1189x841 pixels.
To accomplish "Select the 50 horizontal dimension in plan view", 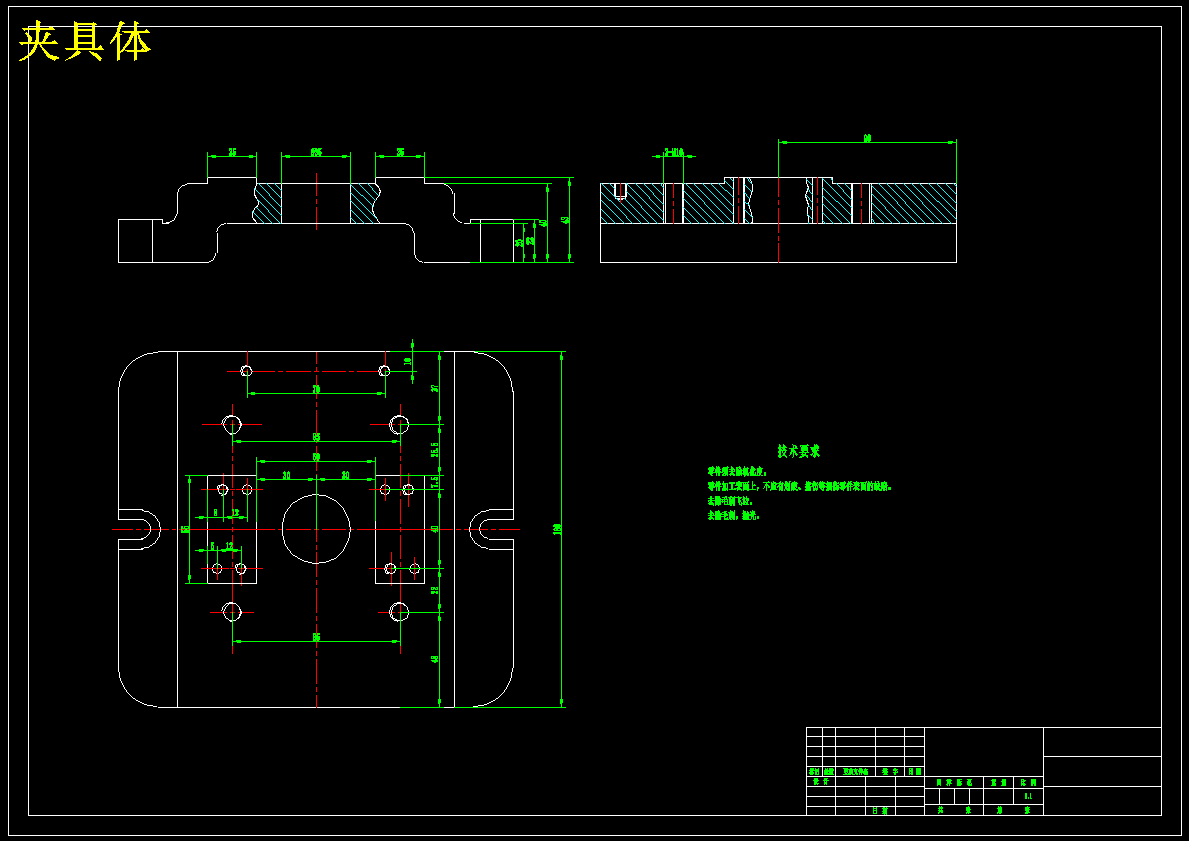I will click(x=316, y=457).
